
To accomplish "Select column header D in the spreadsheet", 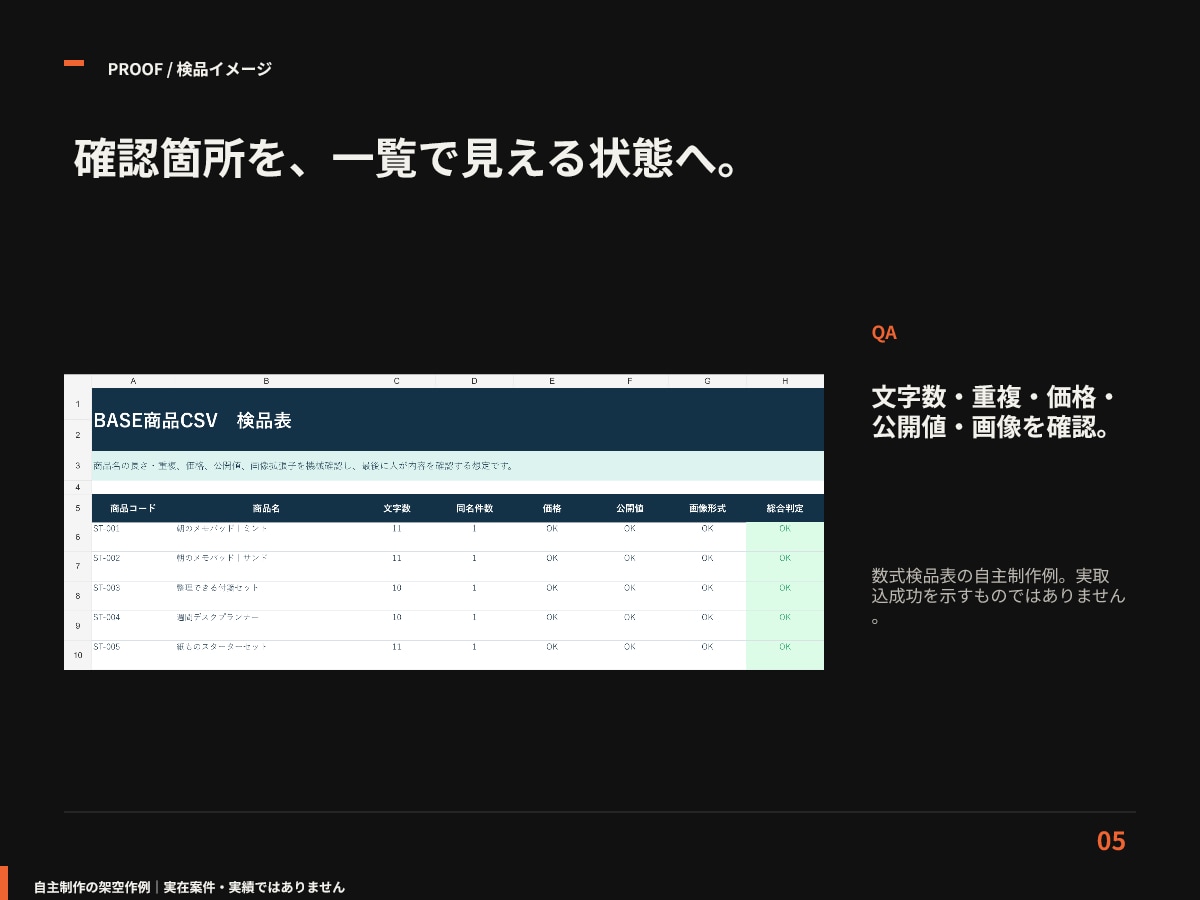I will [474, 381].
